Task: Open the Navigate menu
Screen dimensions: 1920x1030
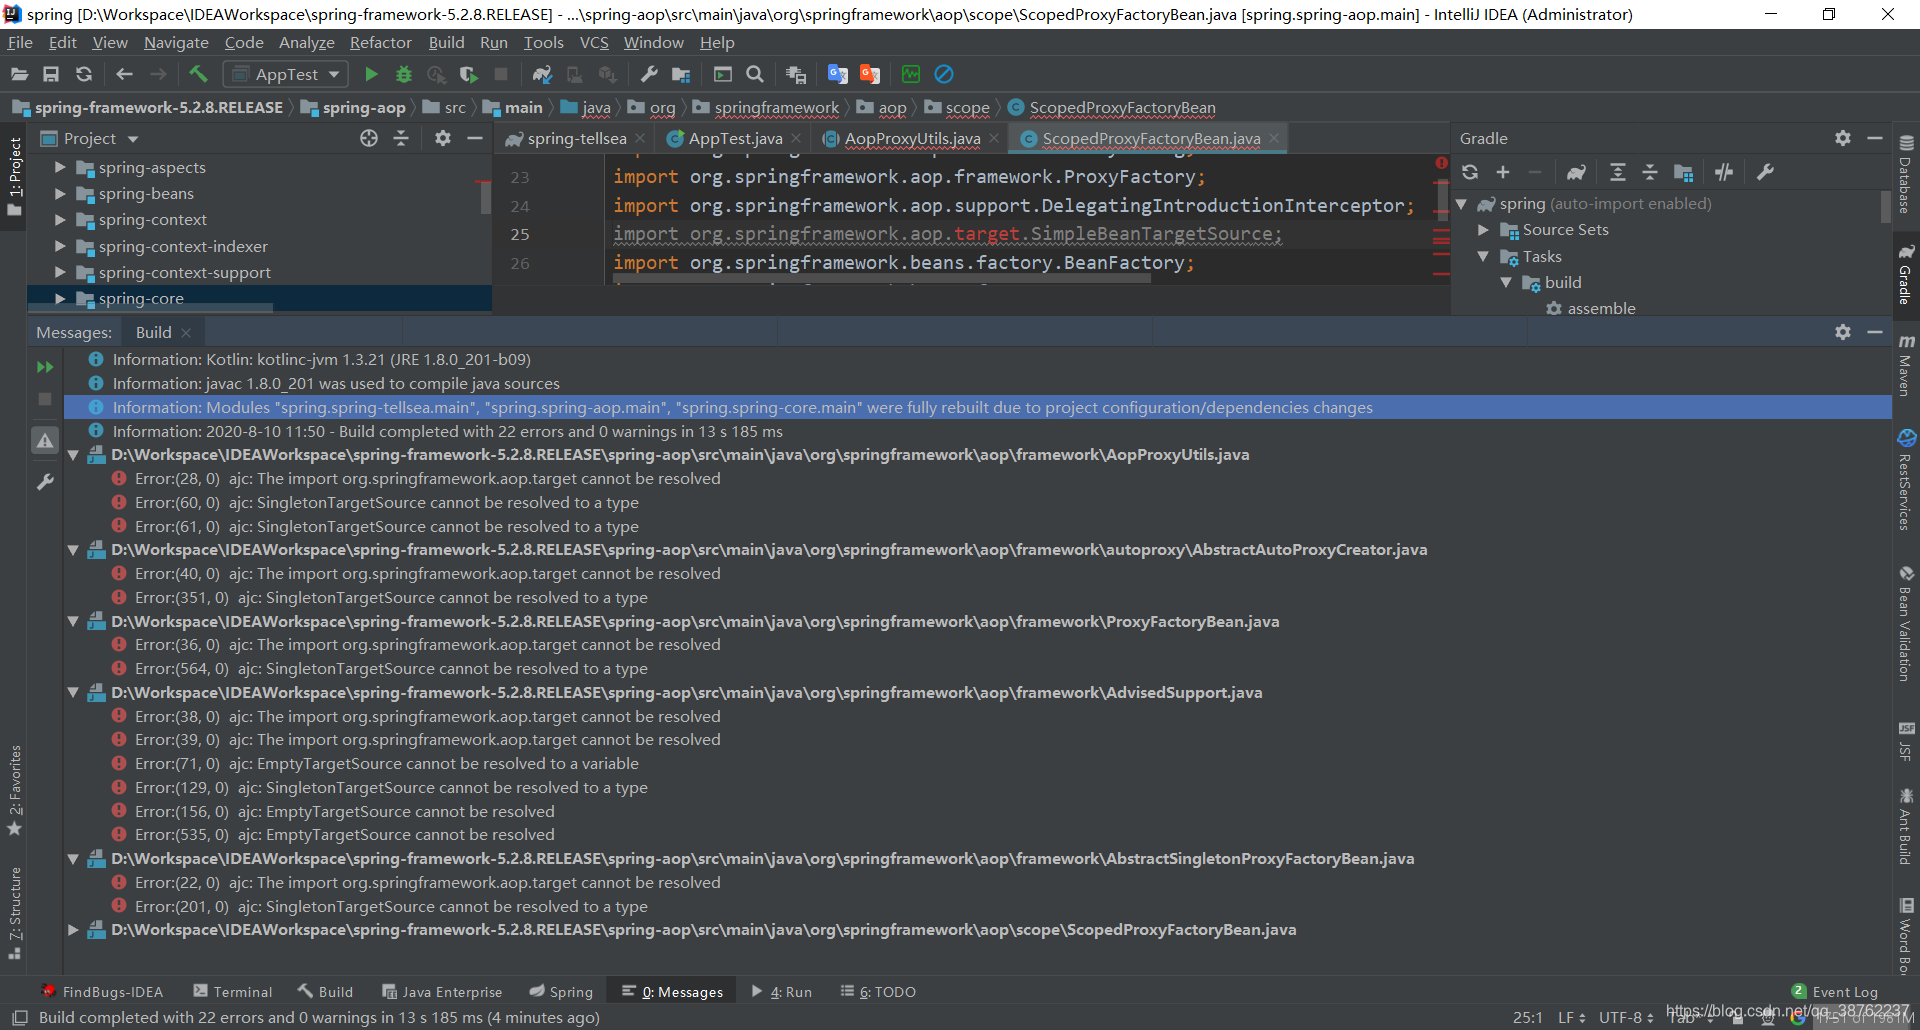Action: click(176, 42)
